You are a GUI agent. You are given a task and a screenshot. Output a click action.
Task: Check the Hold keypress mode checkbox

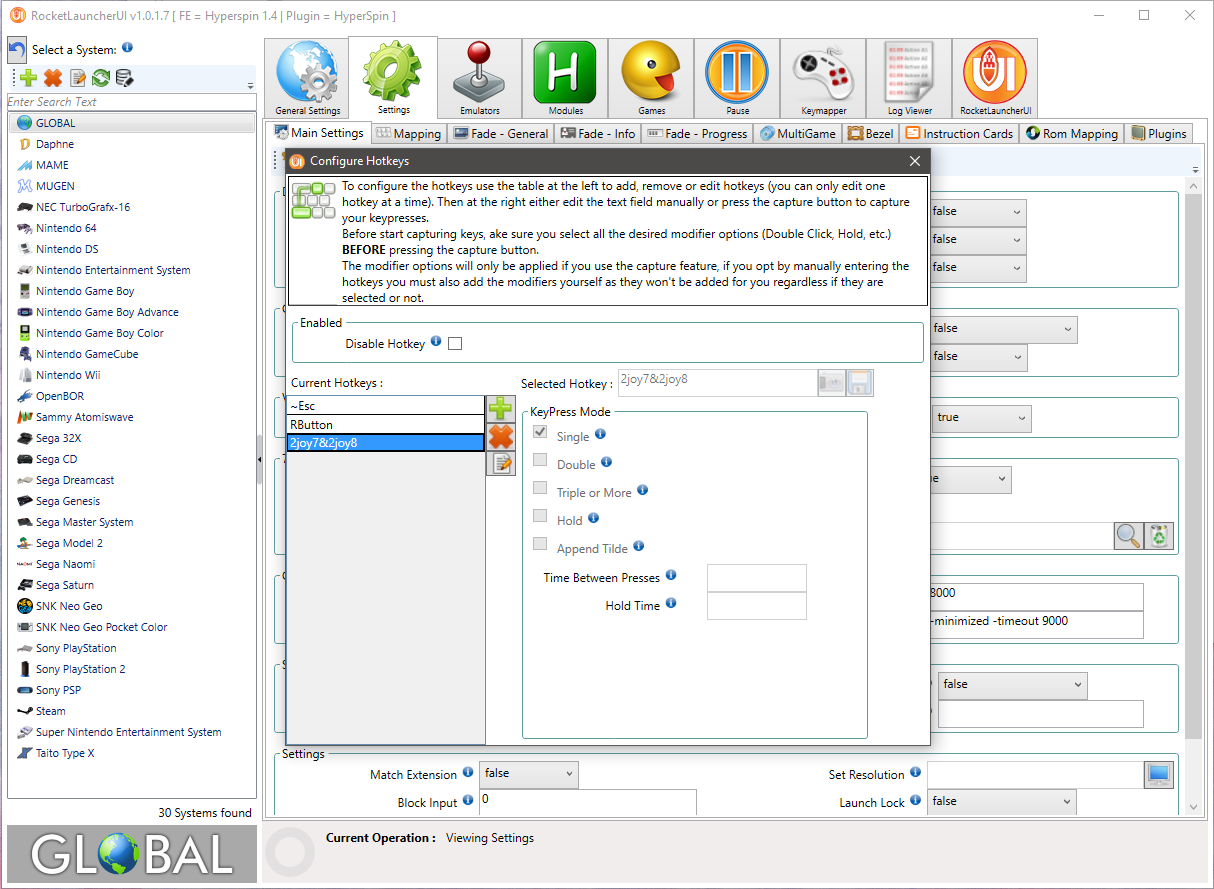click(540, 517)
